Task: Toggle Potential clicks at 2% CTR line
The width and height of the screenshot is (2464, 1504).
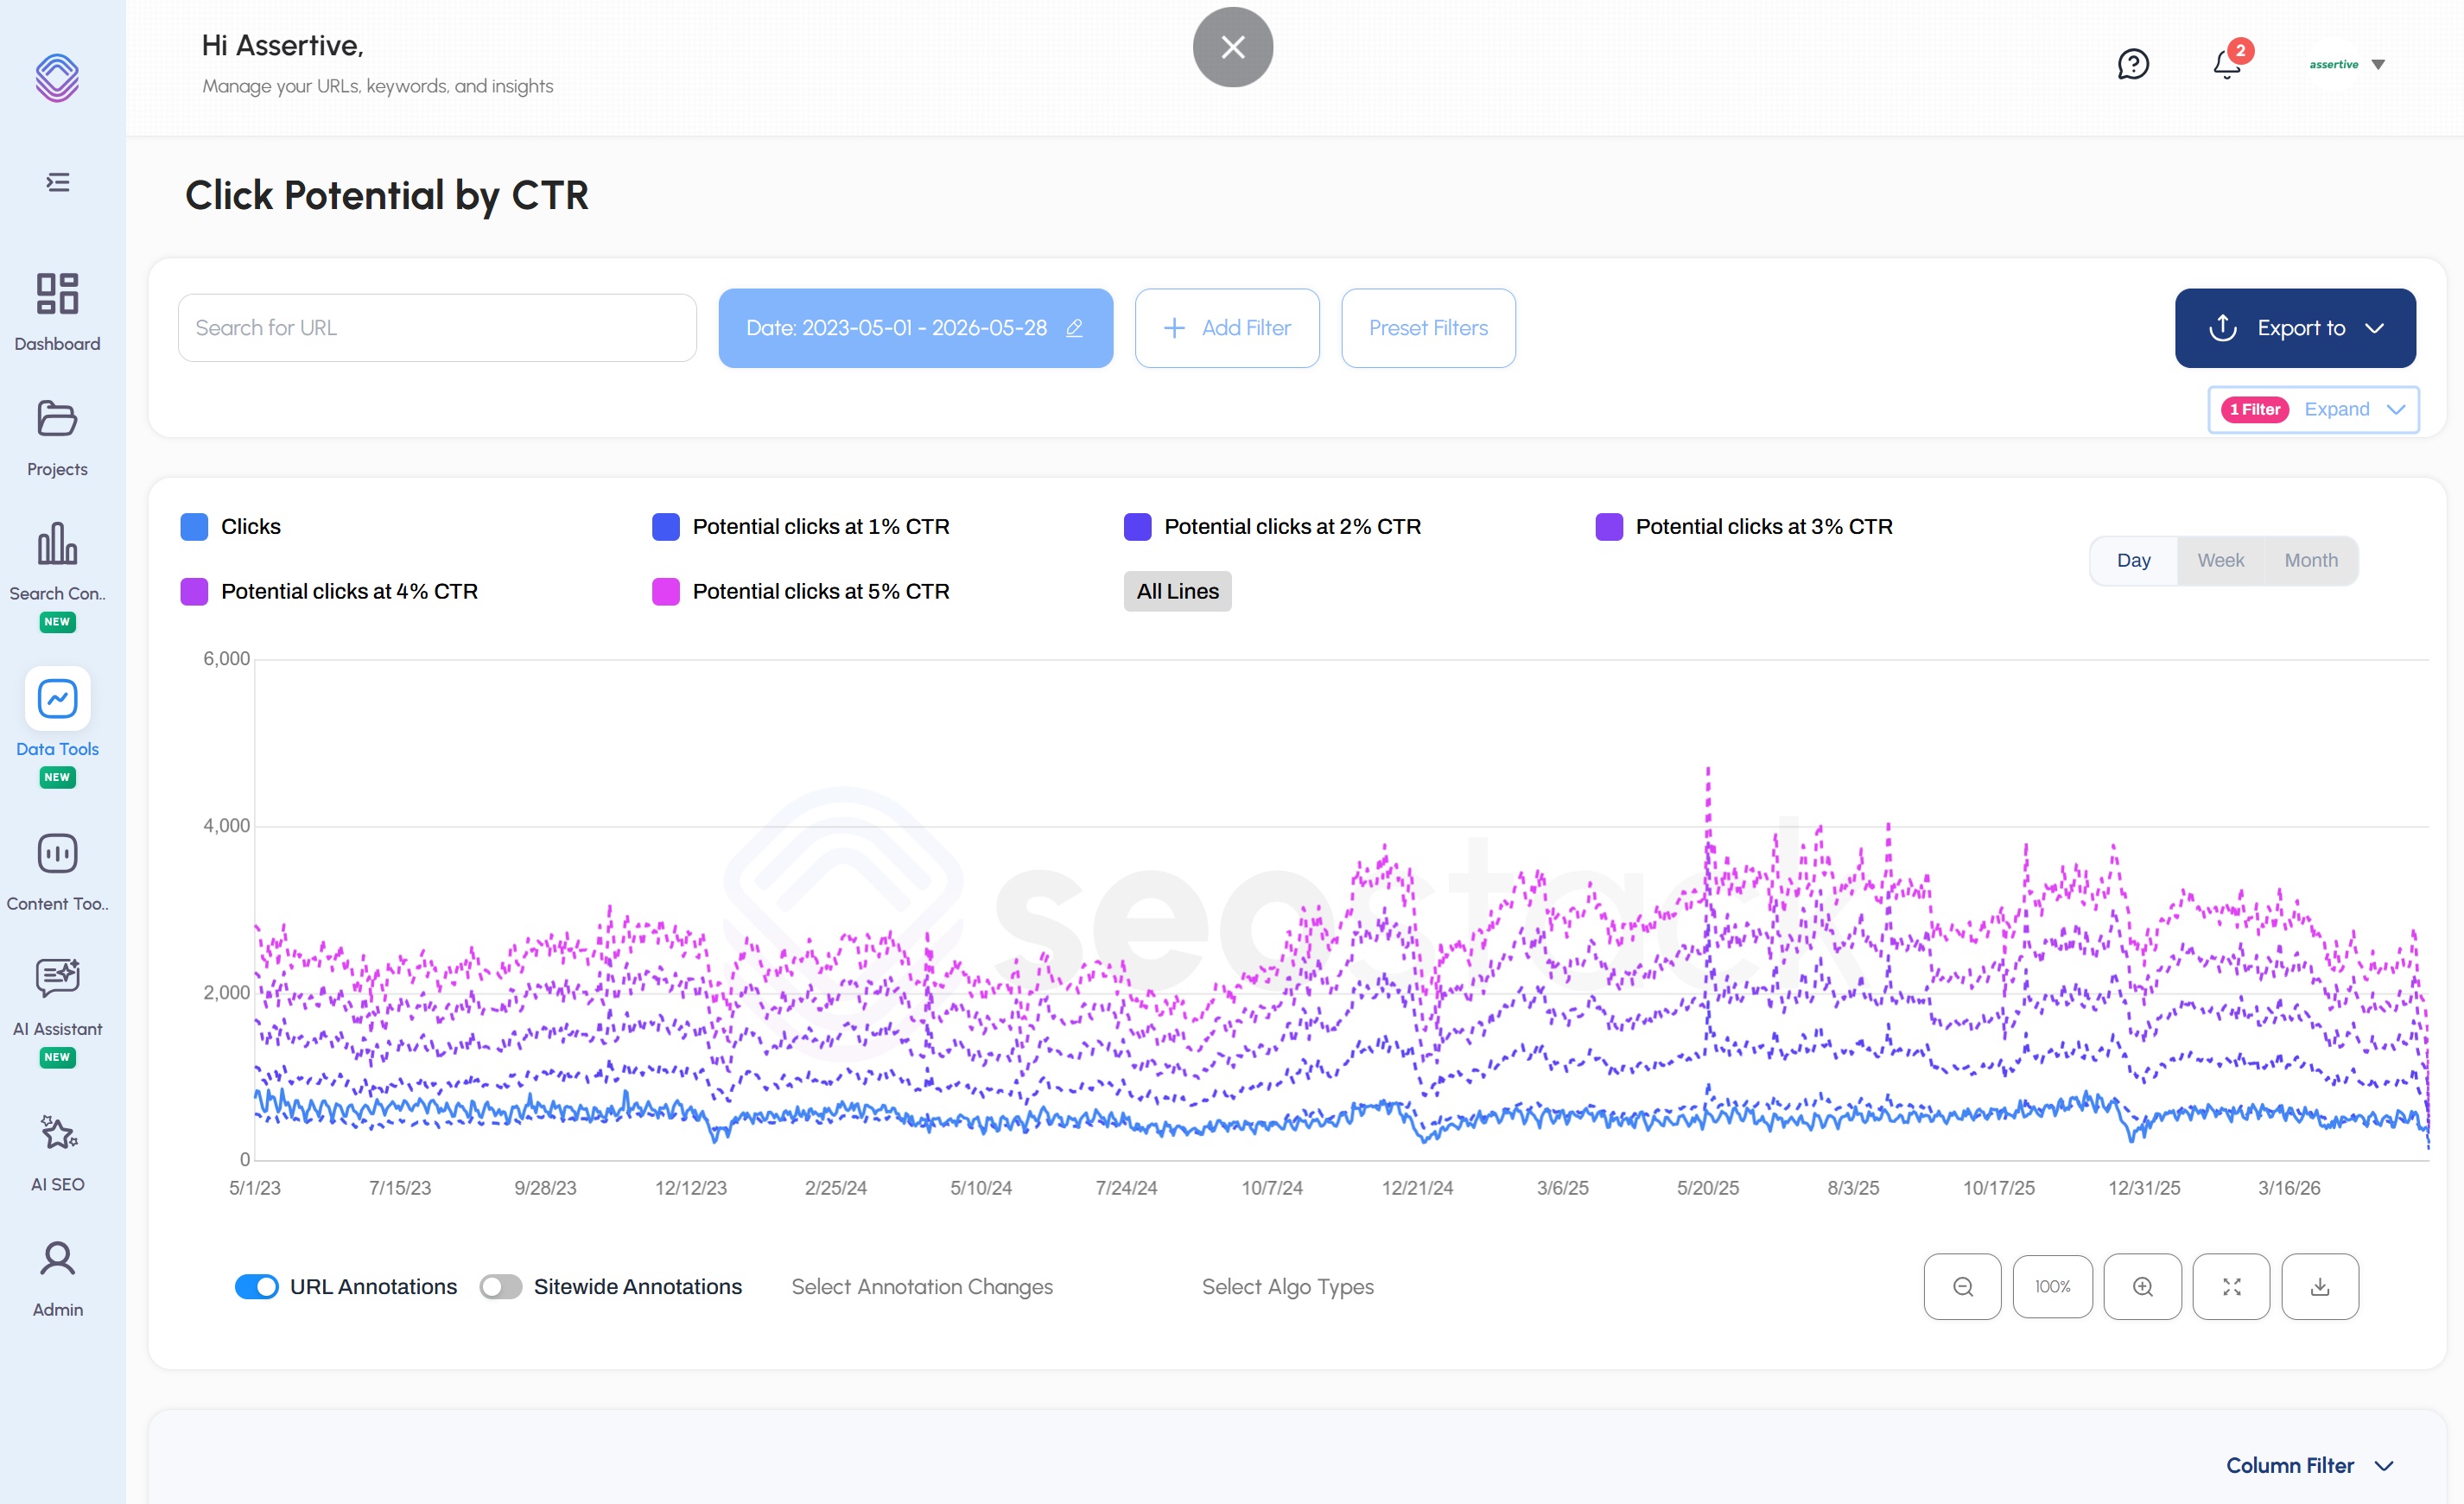Action: point(1272,527)
